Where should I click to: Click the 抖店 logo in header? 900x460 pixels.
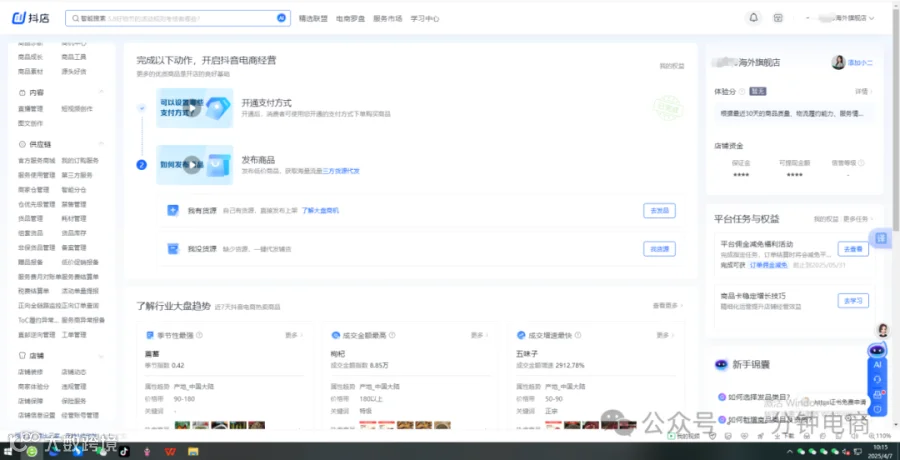click(x=31, y=18)
